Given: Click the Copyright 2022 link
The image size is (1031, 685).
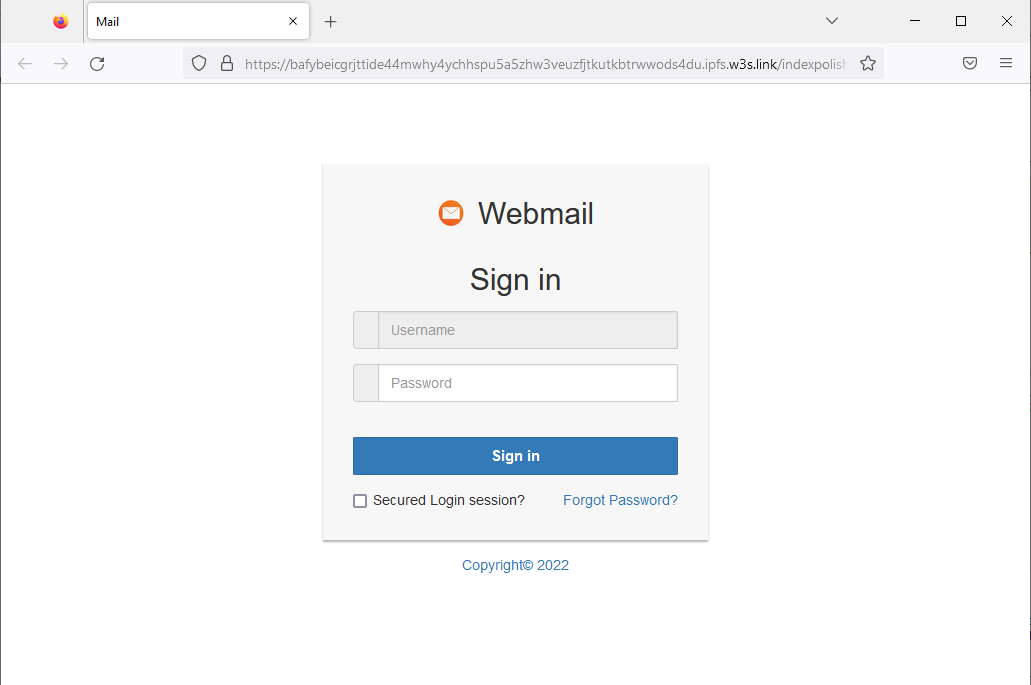Looking at the screenshot, I should (x=515, y=565).
